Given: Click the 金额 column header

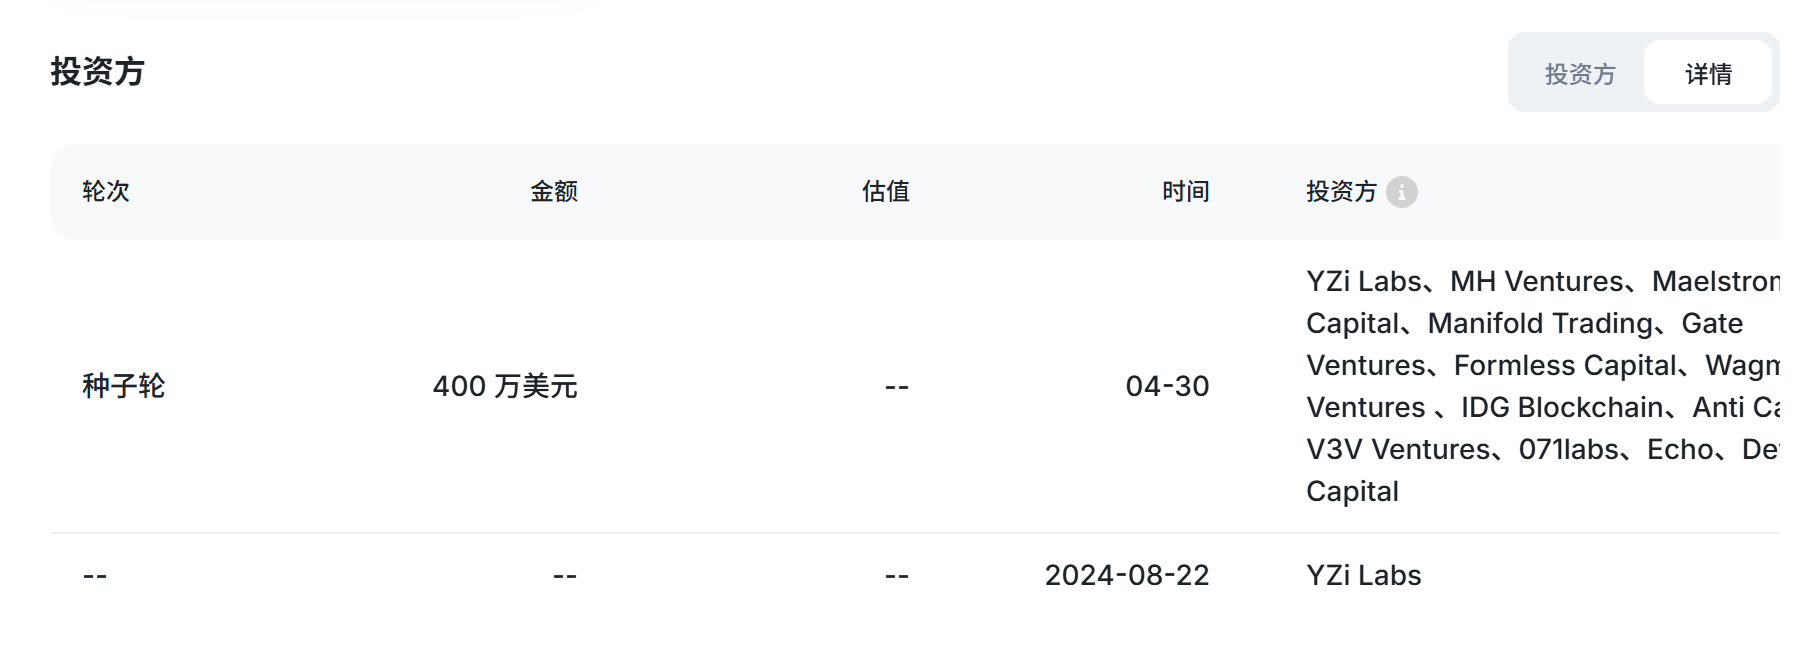Looking at the screenshot, I should (x=553, y=192).
